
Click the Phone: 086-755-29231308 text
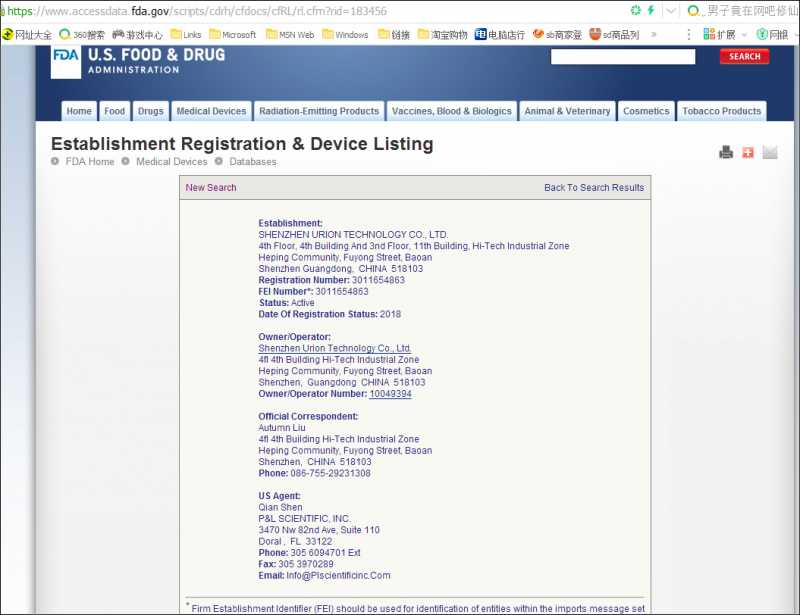click(314, 474)
